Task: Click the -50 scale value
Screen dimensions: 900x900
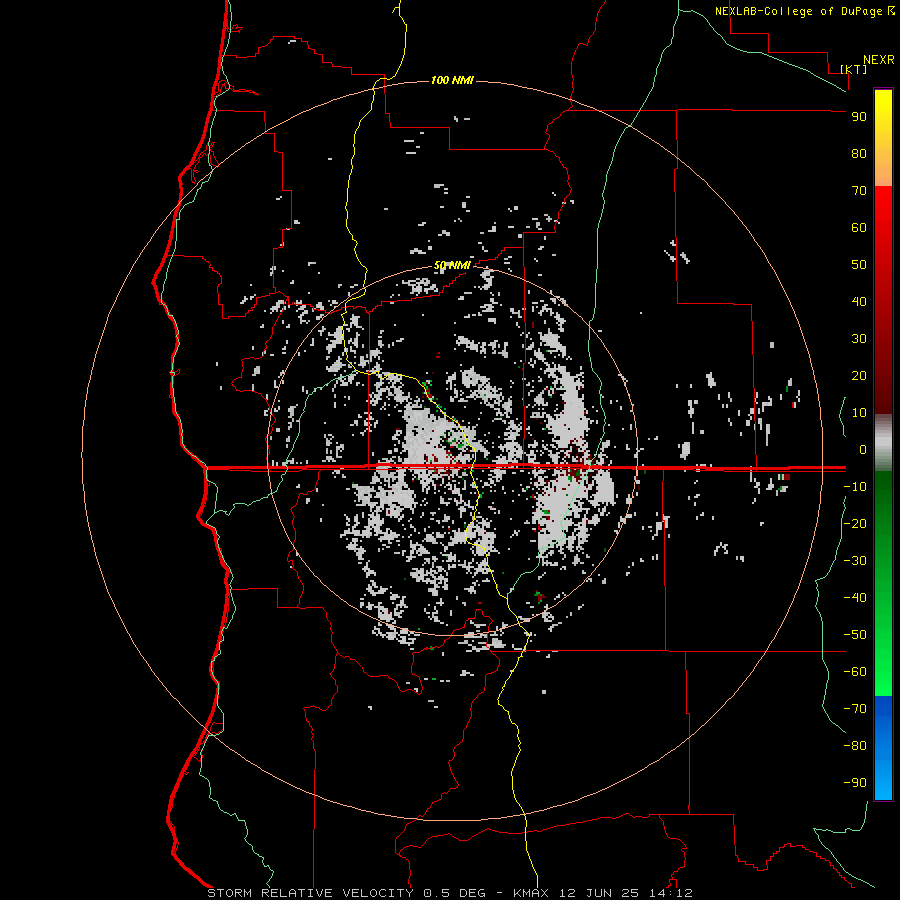Action: pyautogui.click(x=855, y=635)
